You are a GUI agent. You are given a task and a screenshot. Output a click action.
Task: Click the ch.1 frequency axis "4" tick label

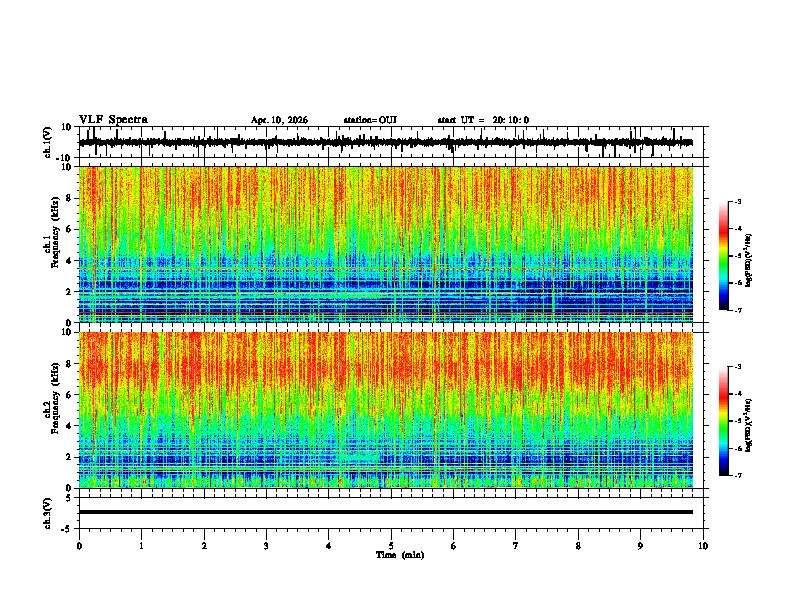(69, 261)
